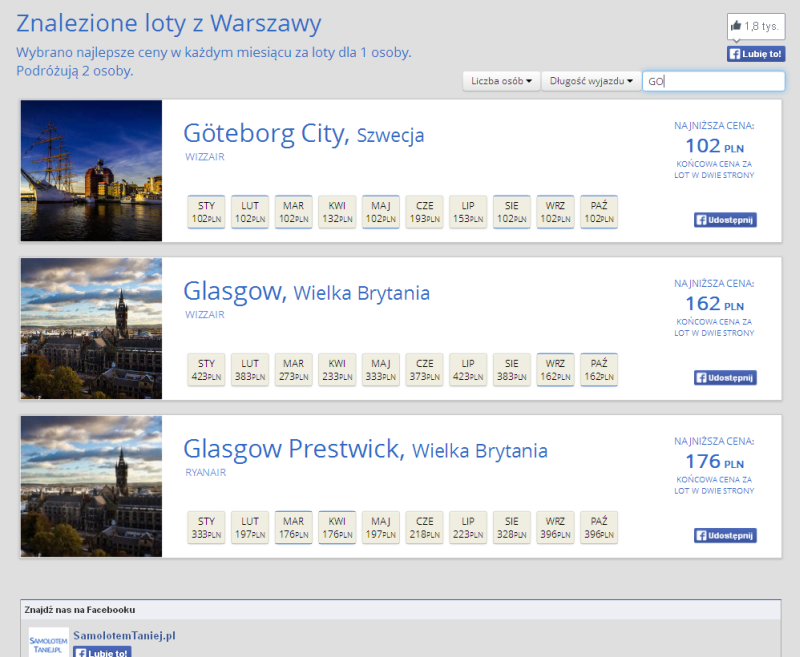Screen dimensions: 800x657
Task: Pick PAŹ 396 PLN for Glasgow Prestwick
Action: click(x=599, y=527)
